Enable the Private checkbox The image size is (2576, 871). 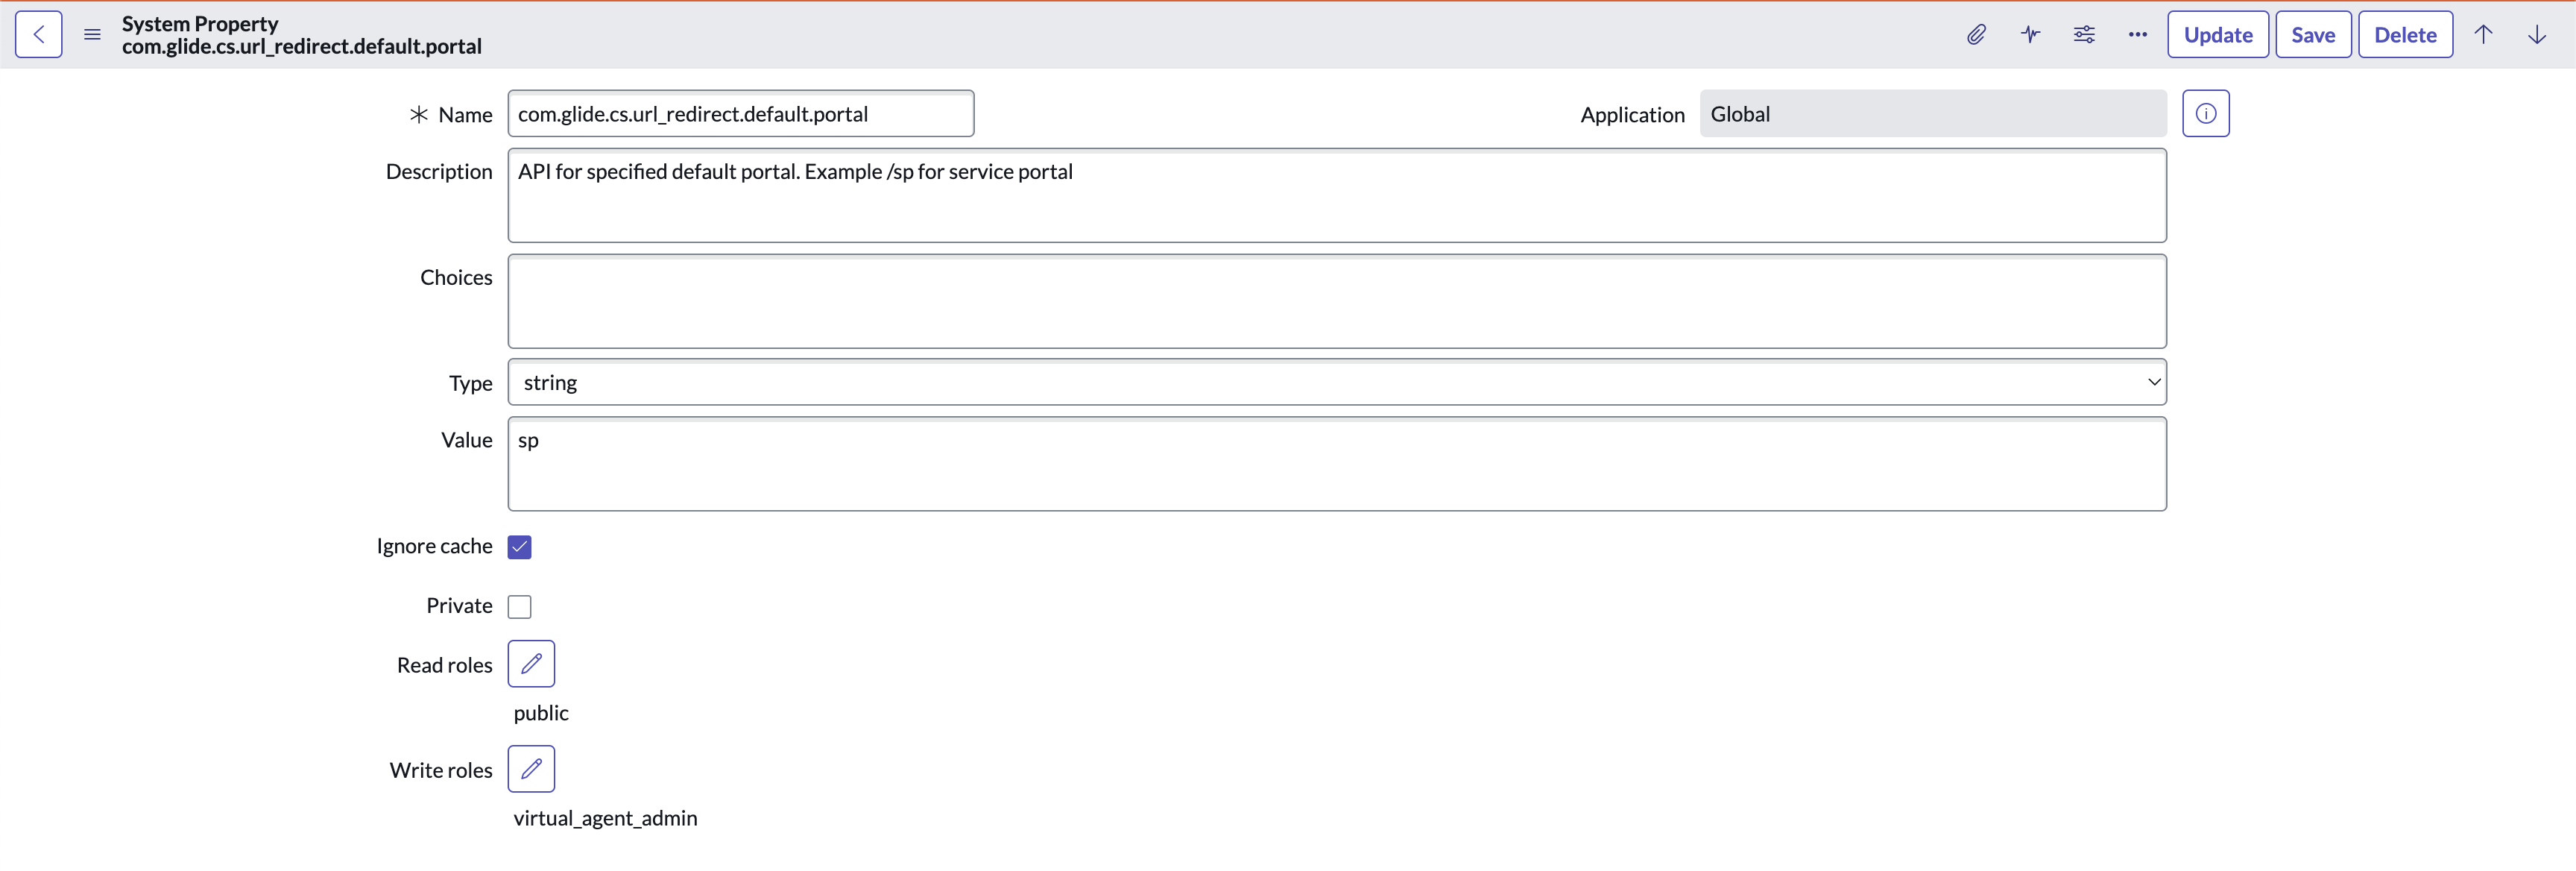click(x=520, y=607)
